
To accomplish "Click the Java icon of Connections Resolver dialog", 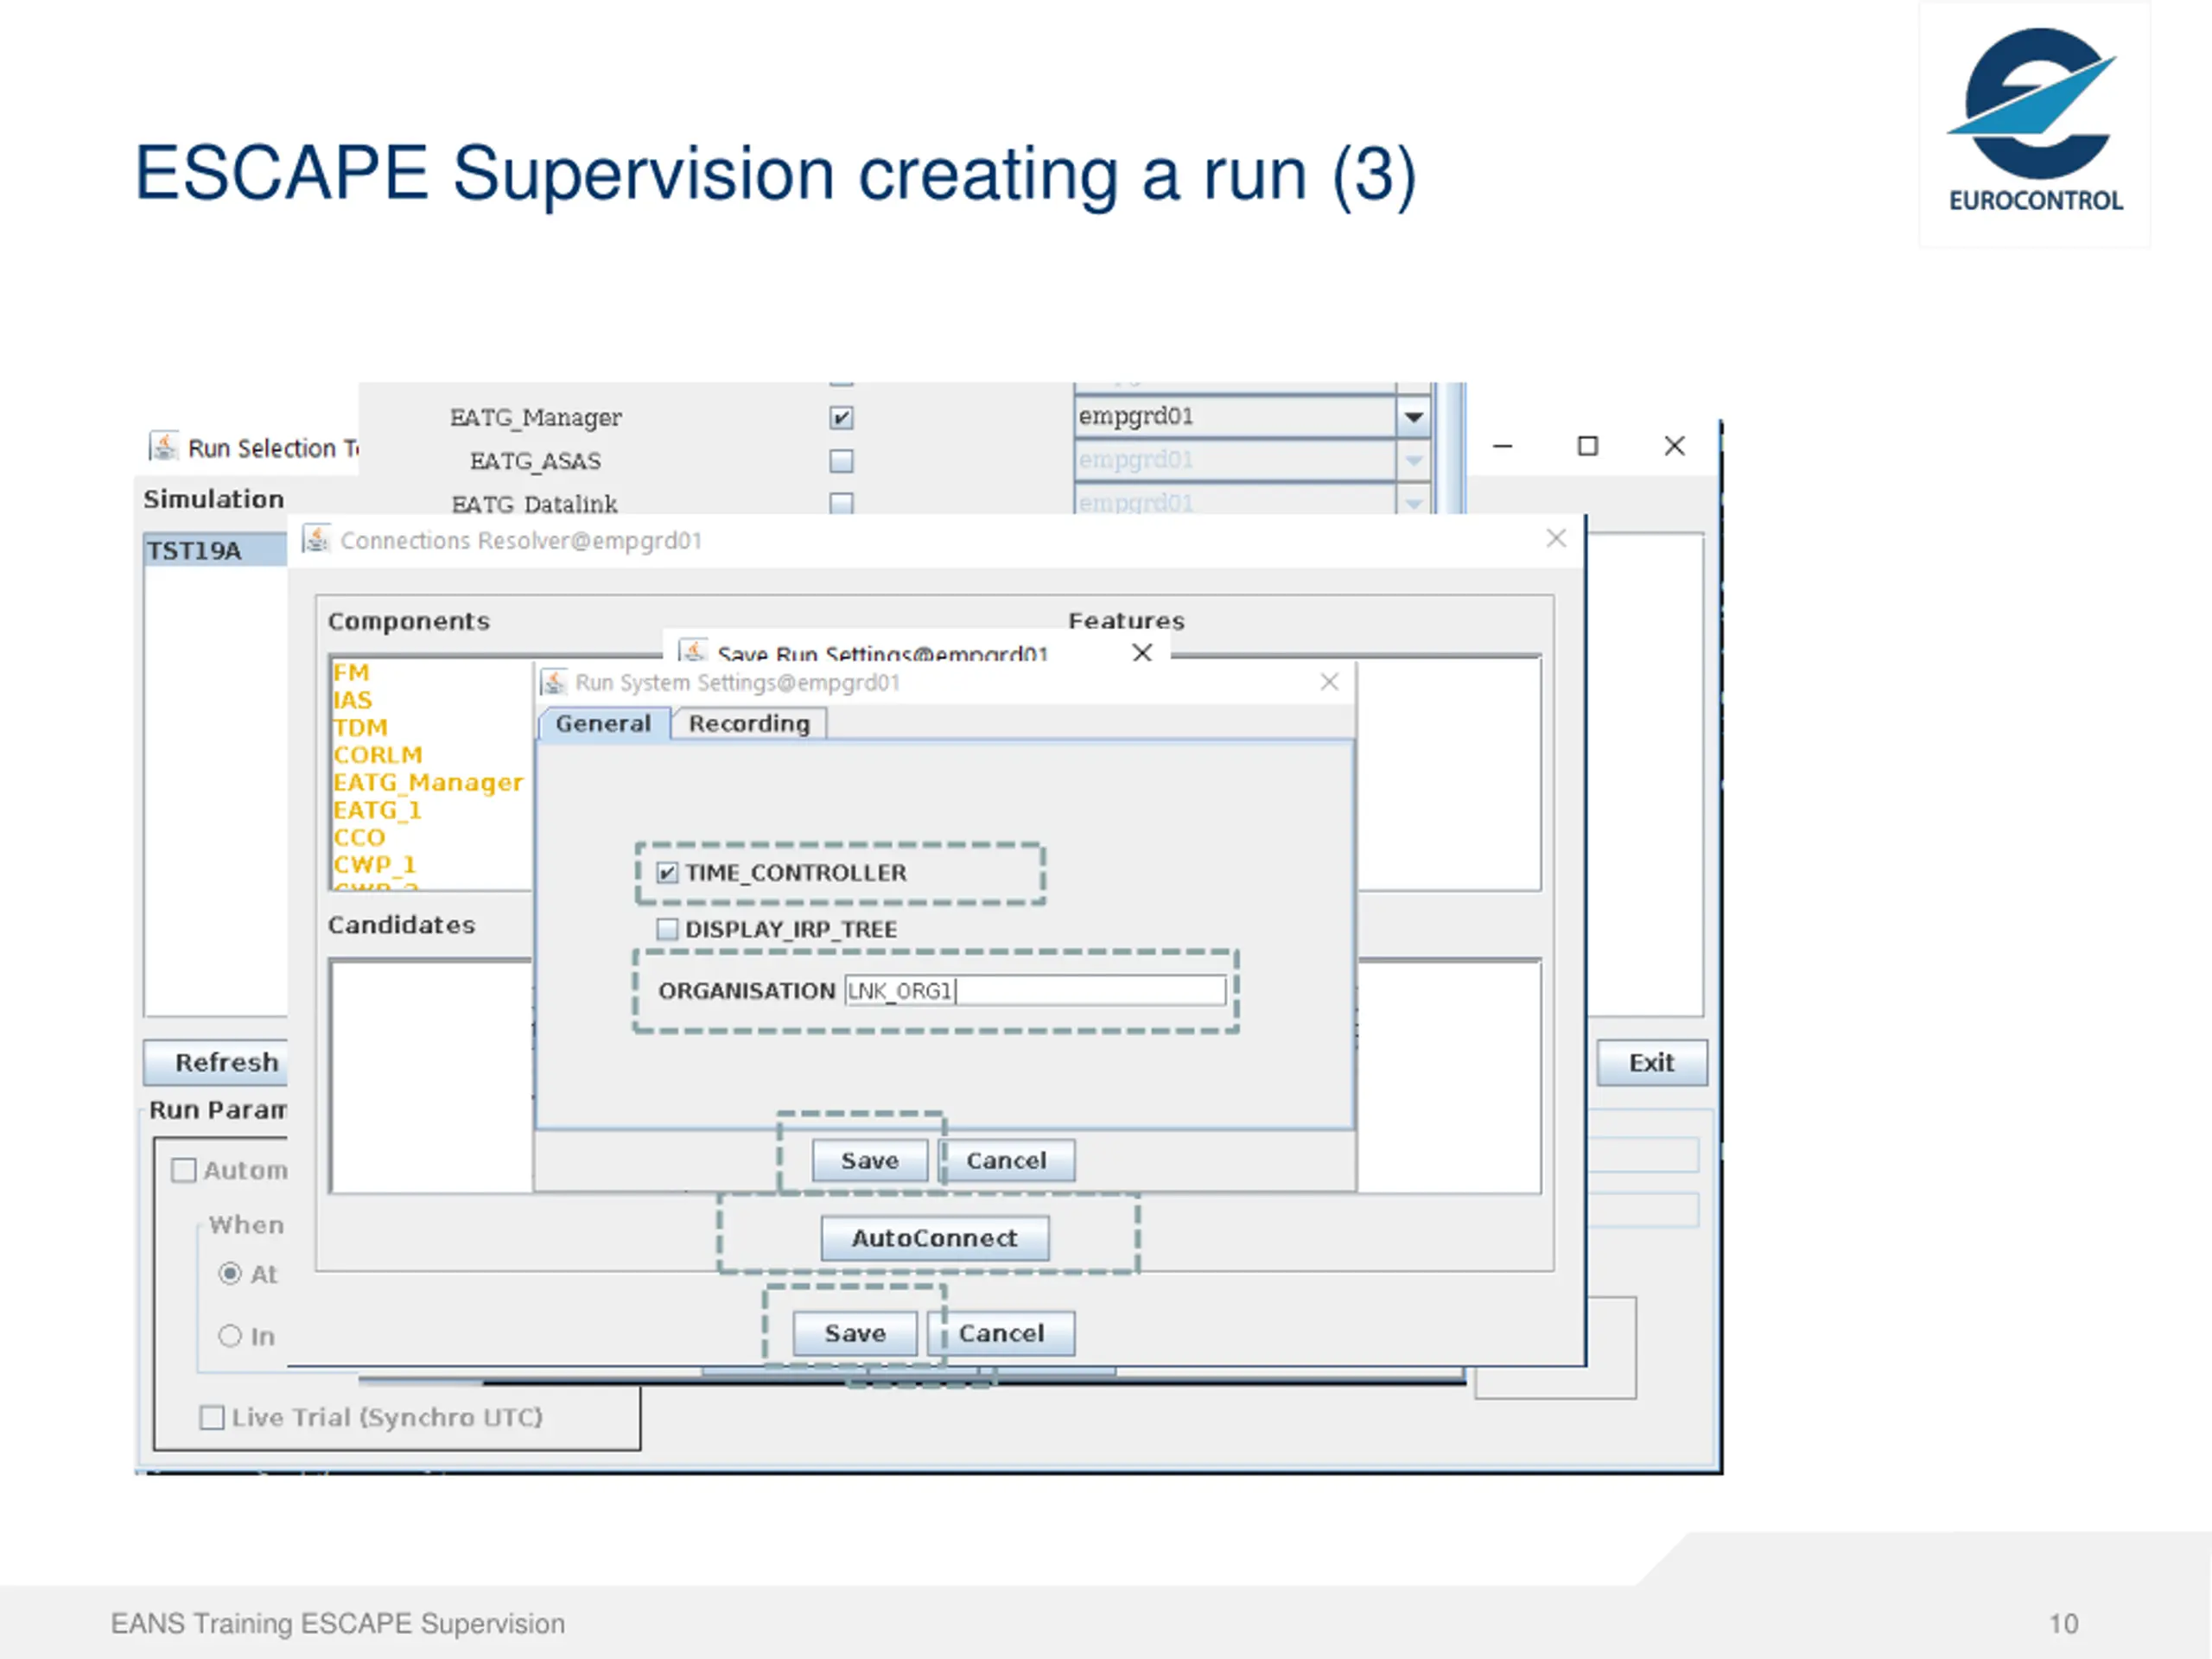I will pos(316,539).
